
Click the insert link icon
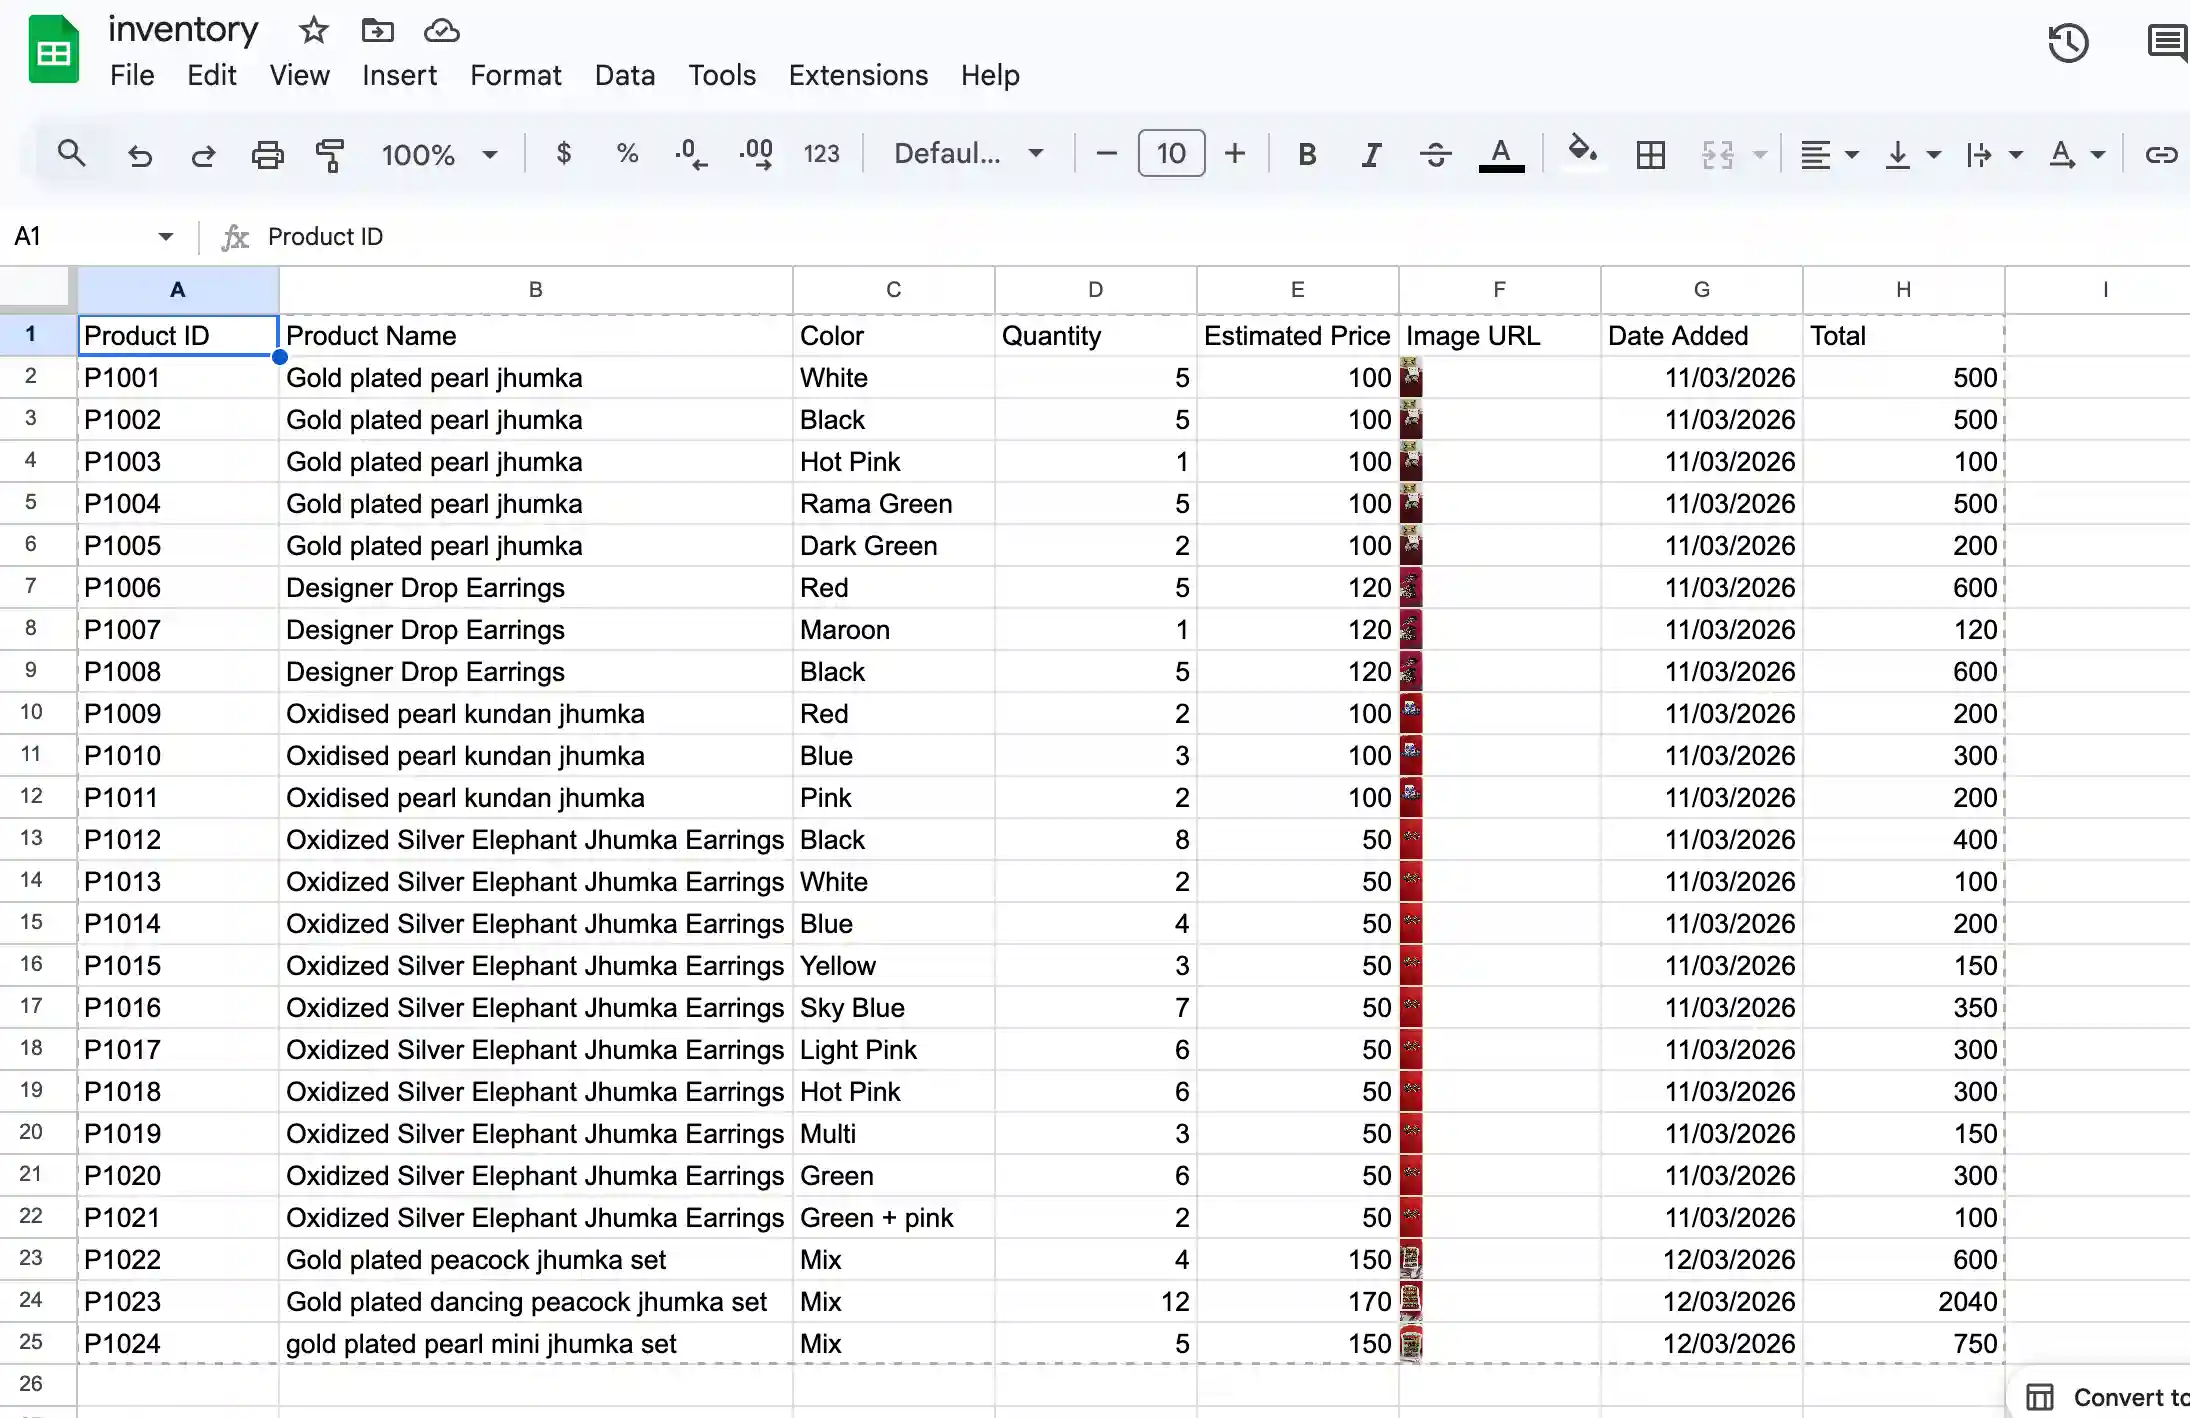coord(2160,154)
